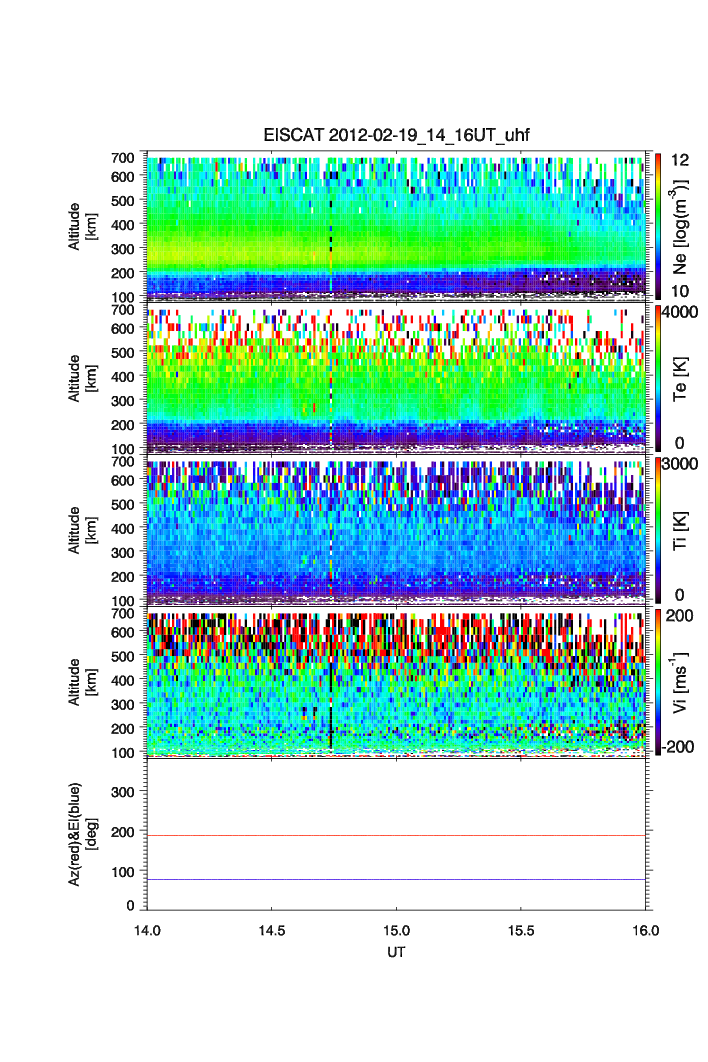Click the 14.5 tick on UT axis

click(x=272, y=929)
